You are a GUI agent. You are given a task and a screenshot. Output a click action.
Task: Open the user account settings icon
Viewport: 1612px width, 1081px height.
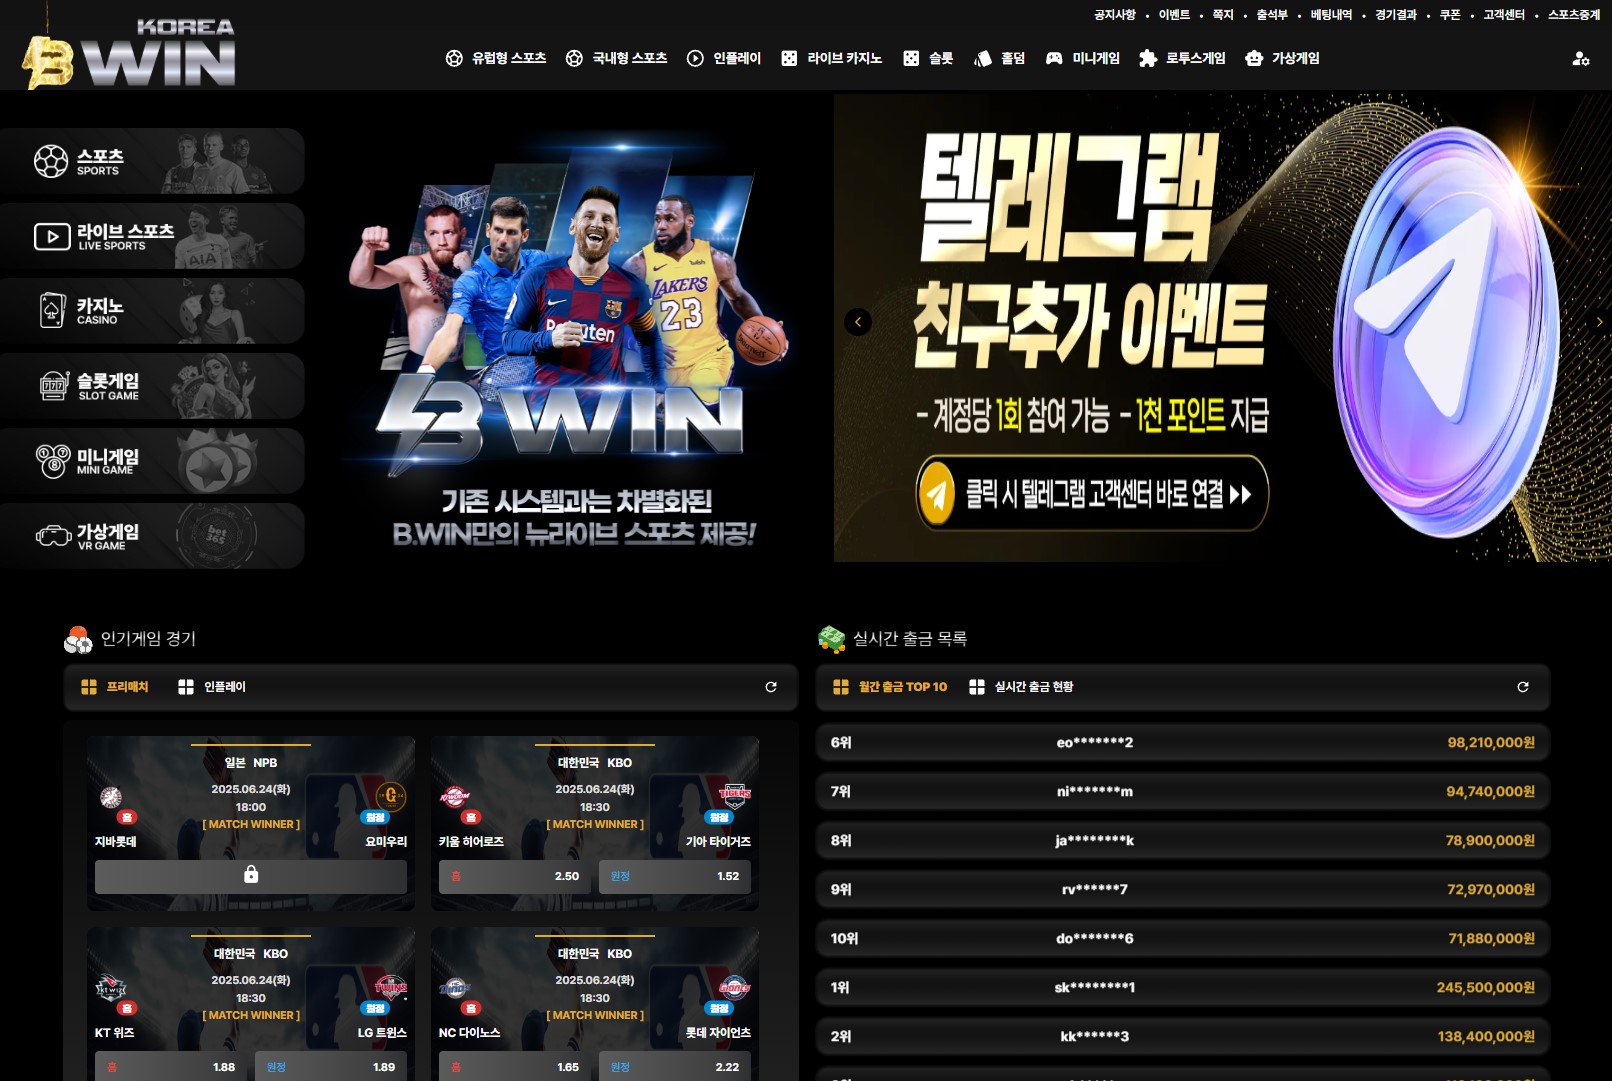1580,59
